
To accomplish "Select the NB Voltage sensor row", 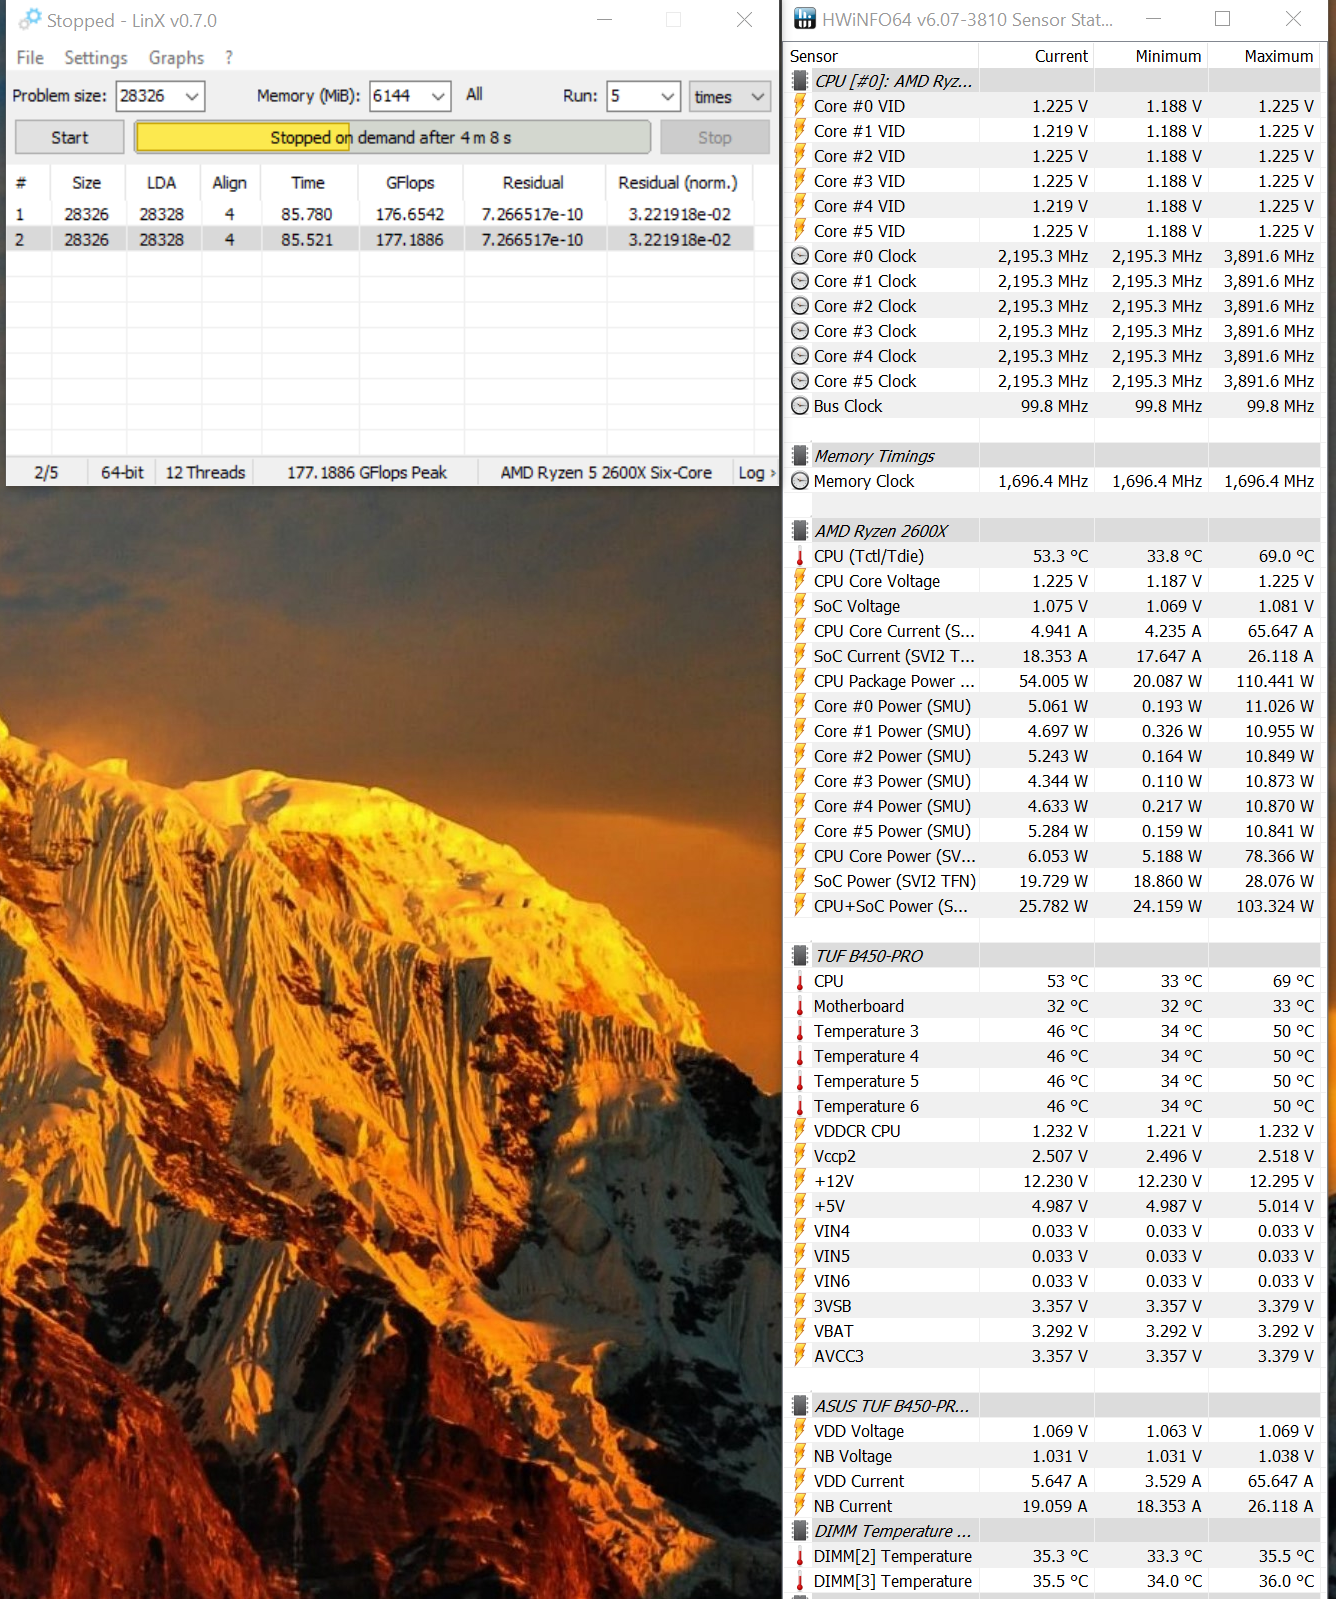I will [1054, 1456].
